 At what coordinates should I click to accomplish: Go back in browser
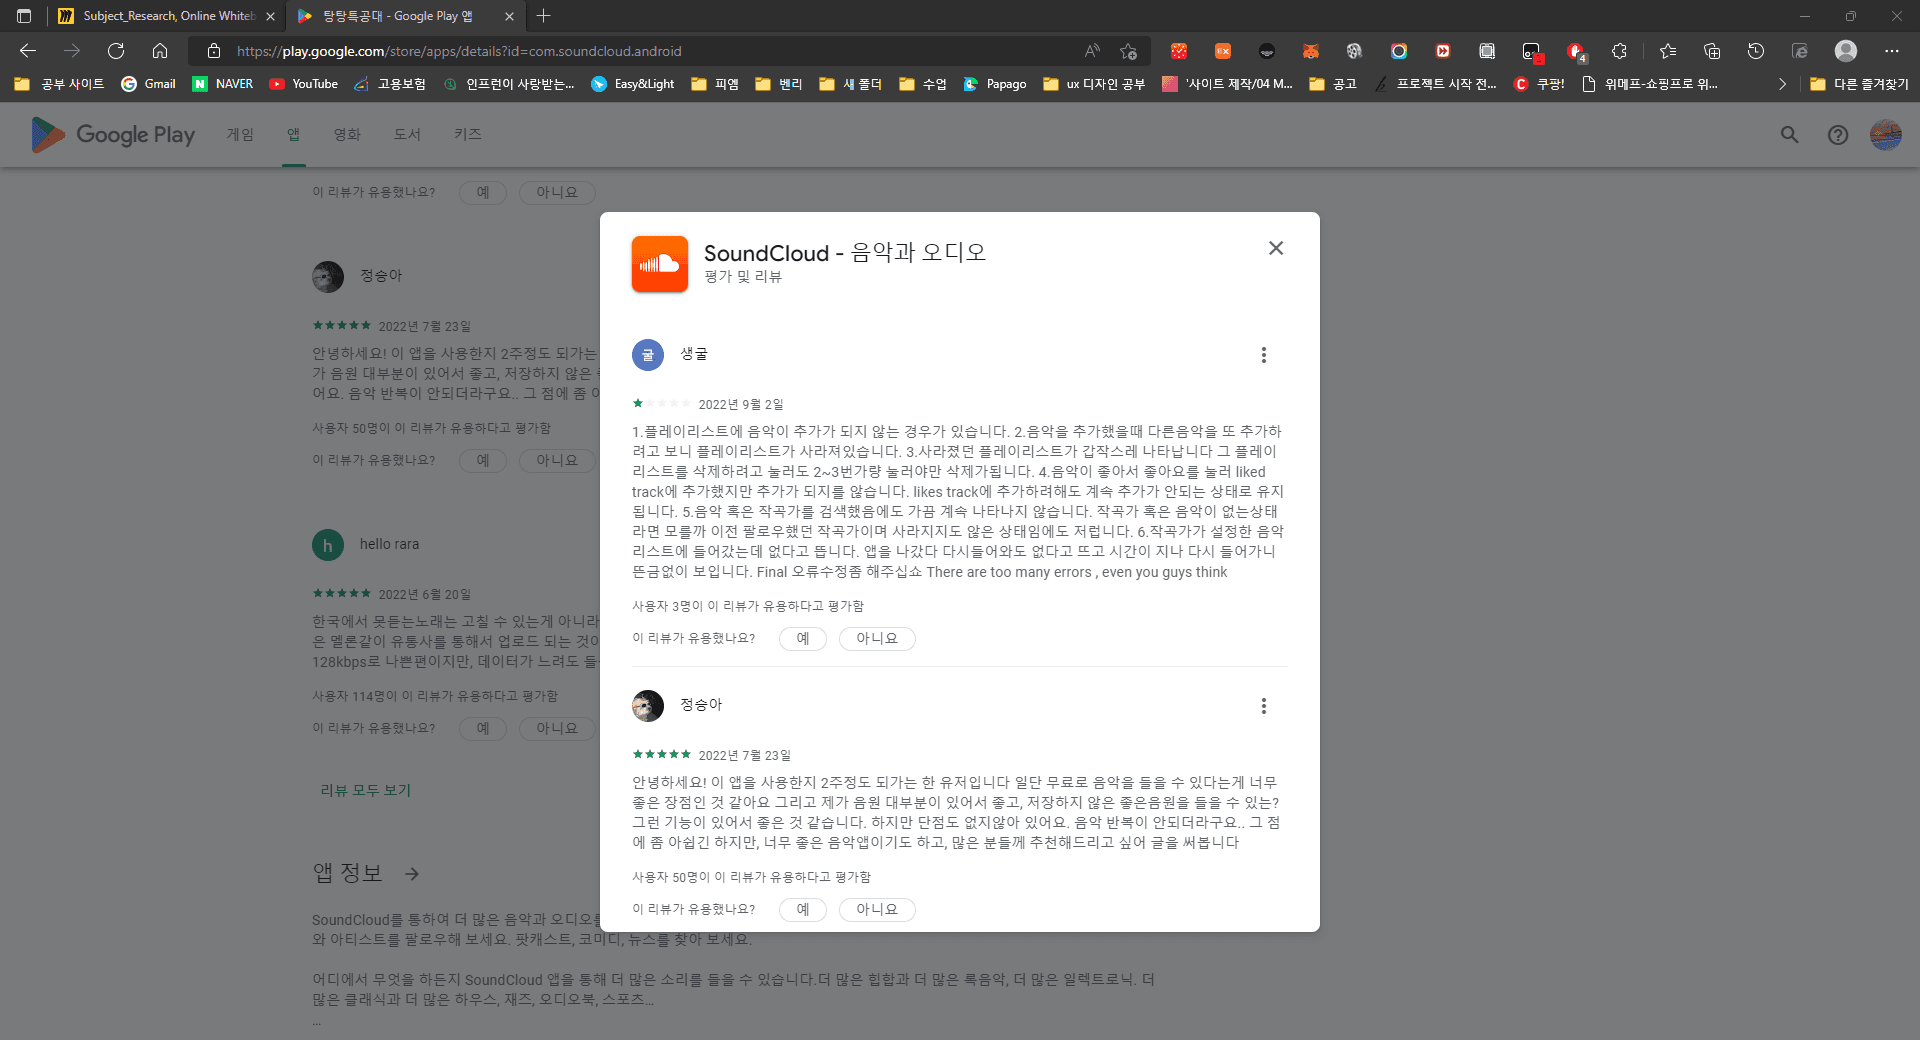pyautogui.click(x=28, y=51)
